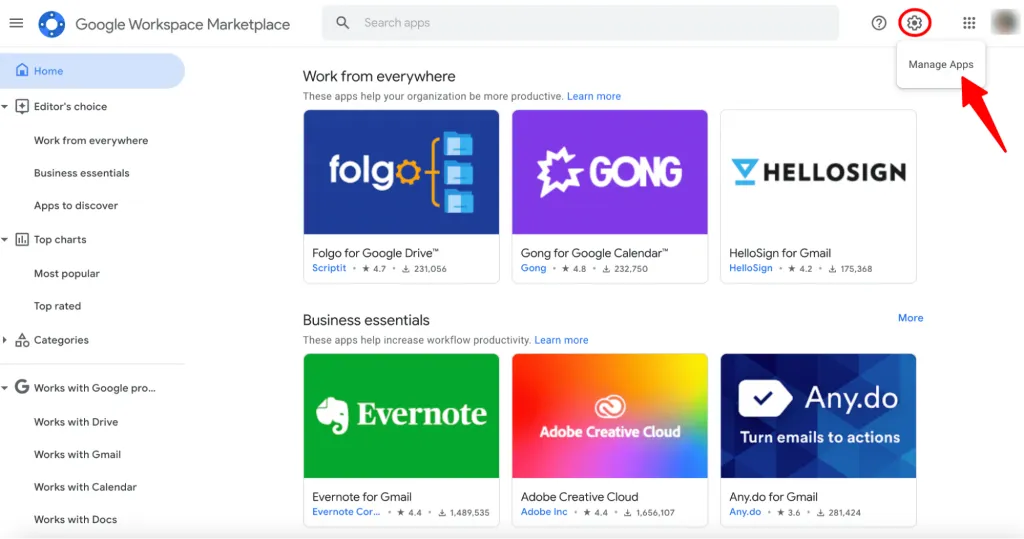Click Learn more under Work from everywhere
The width and height of the screenshot is (1024, 539).
coord(594,96)
